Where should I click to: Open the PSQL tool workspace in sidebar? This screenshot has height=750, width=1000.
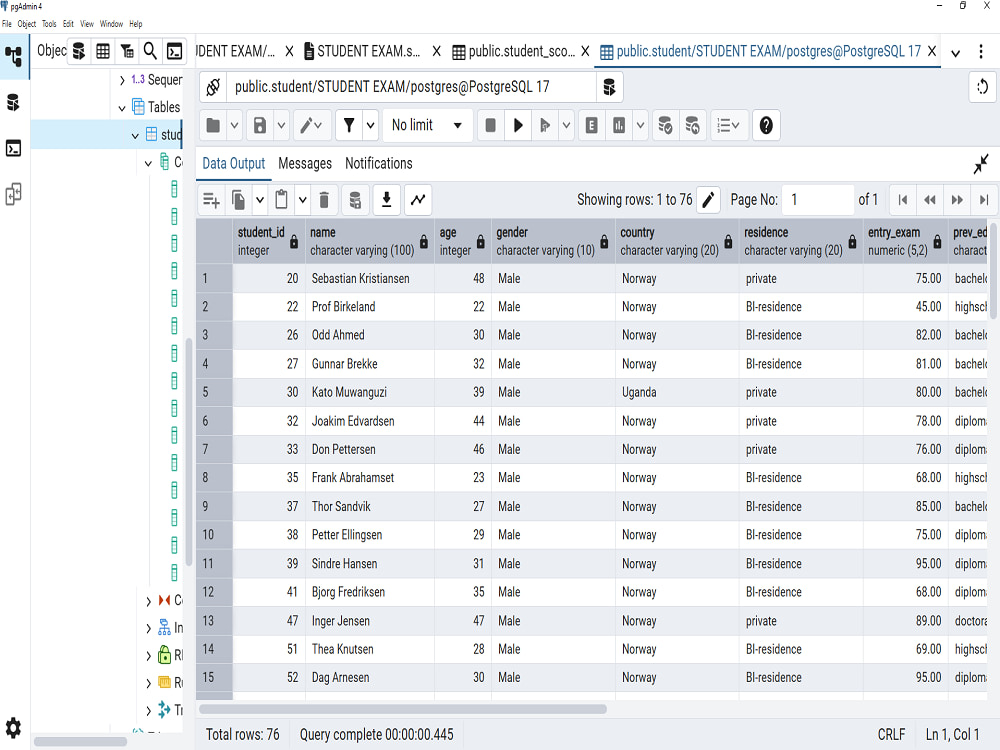(13, 149)
